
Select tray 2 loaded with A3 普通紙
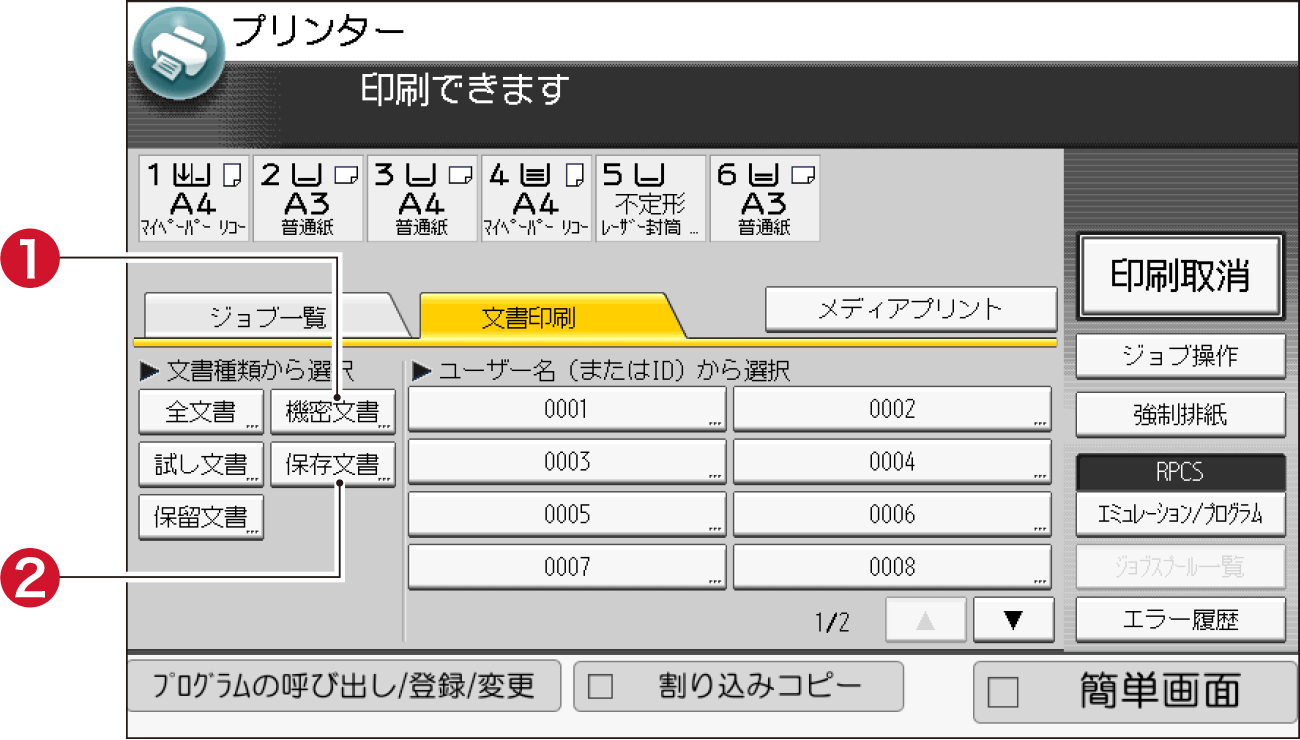pos(307,198)
